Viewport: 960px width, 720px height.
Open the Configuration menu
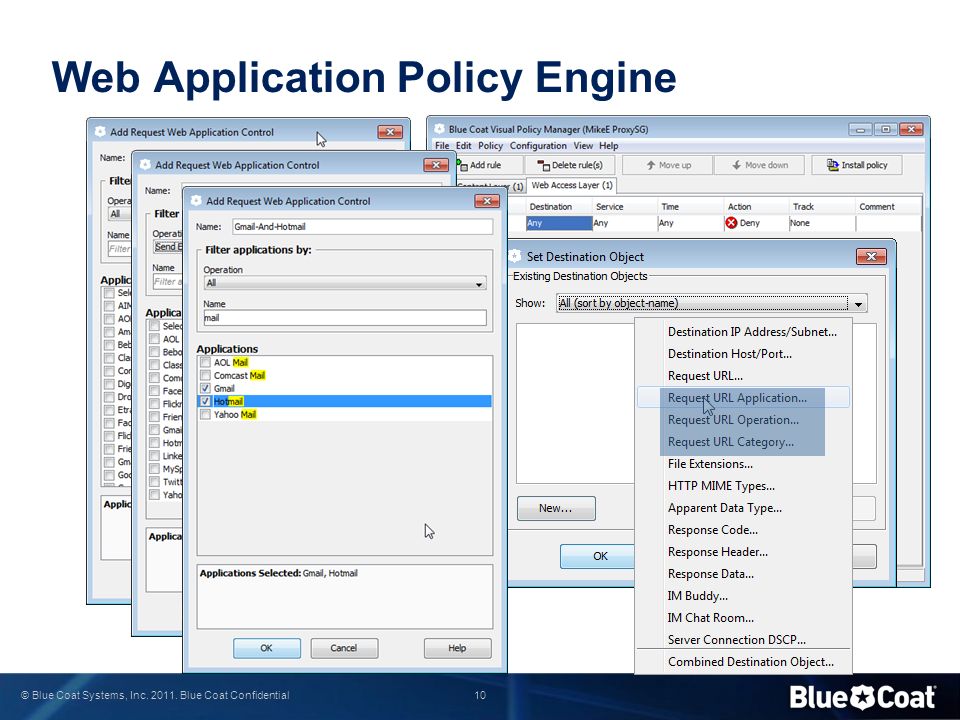(x=538, y=146)
